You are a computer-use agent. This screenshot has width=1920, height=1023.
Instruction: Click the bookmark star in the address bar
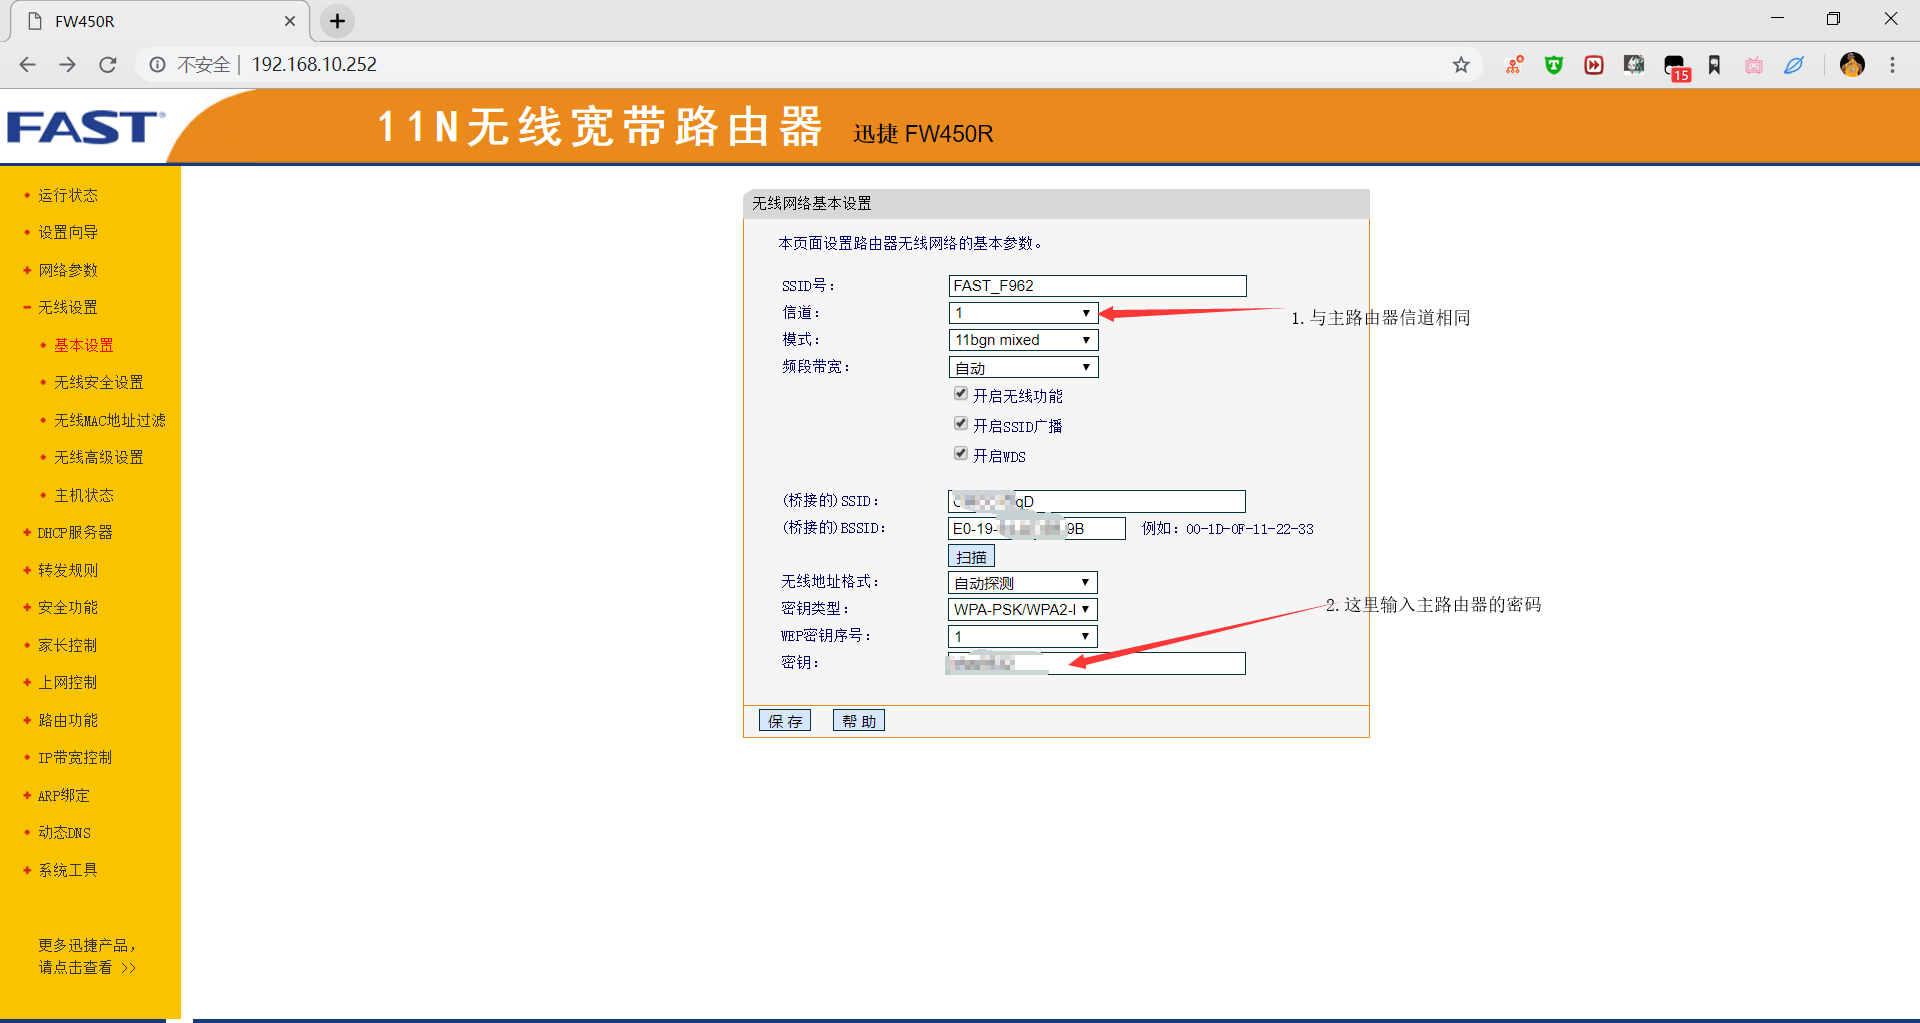1461,64
